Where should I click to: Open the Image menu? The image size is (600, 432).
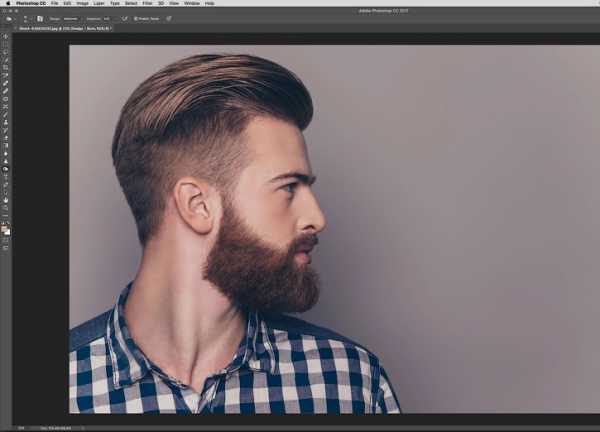click(82, 4)
